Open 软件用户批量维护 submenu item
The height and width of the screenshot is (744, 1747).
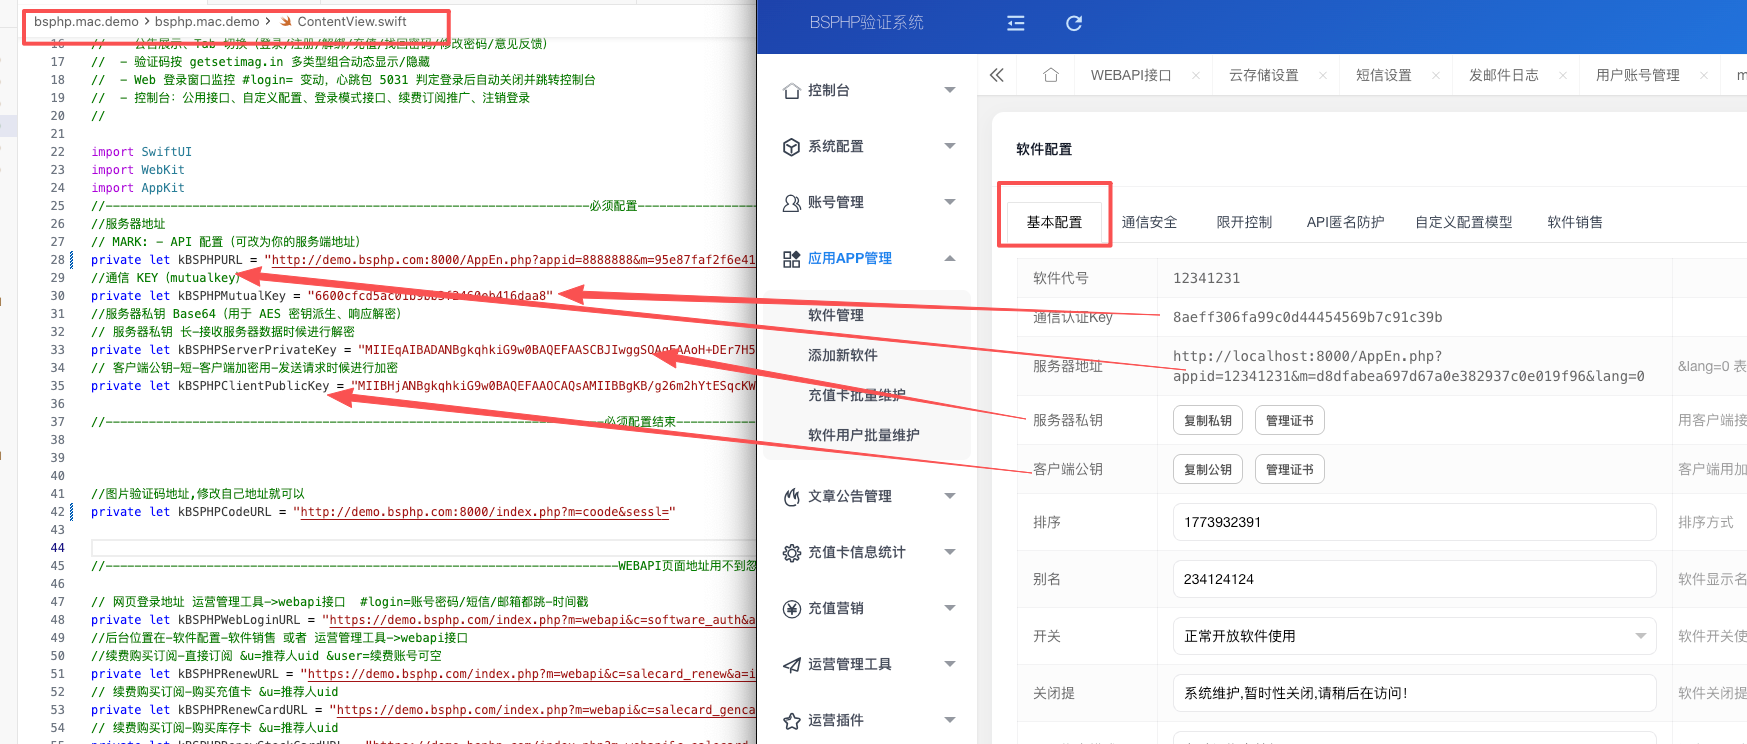pos(864,435)
